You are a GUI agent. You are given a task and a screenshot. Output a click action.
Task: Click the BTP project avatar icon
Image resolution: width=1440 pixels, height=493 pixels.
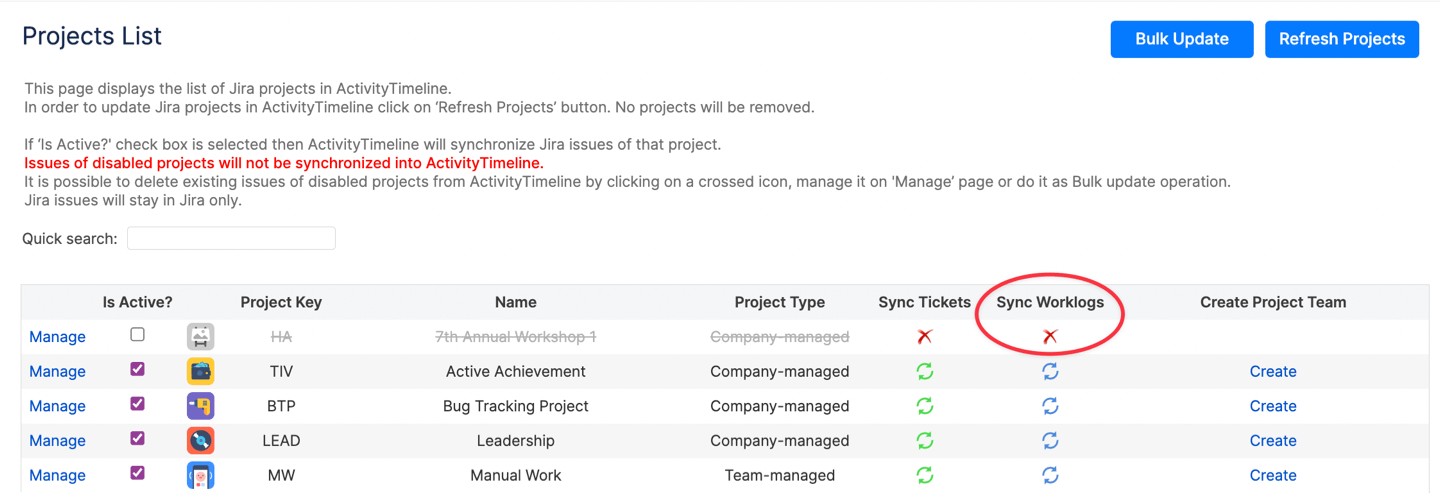click(x=201, y=406)
